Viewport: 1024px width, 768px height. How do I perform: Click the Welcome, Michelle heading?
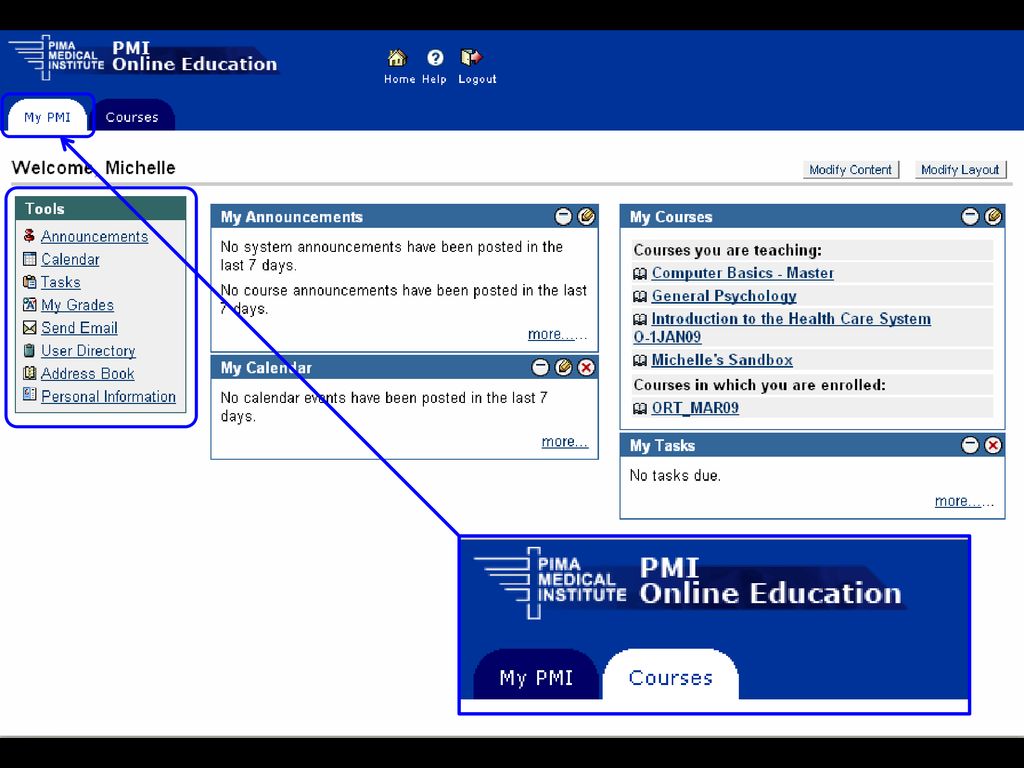93,168
